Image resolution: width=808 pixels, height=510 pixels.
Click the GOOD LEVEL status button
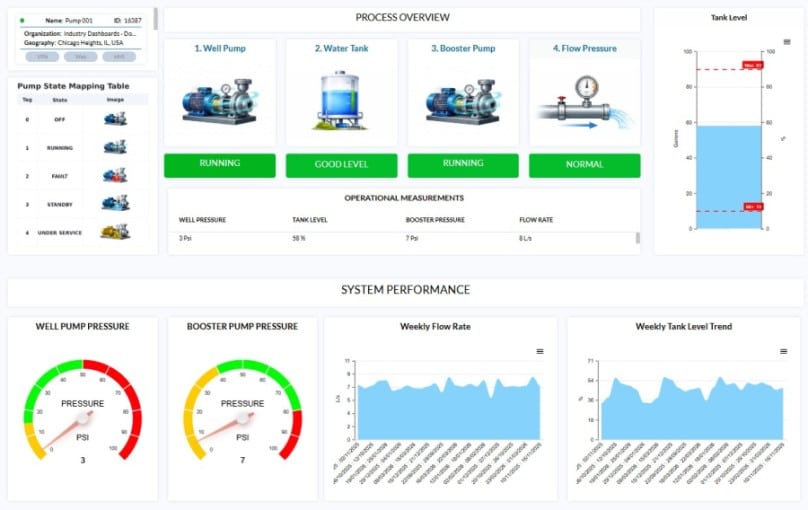[x=341, y=165]
